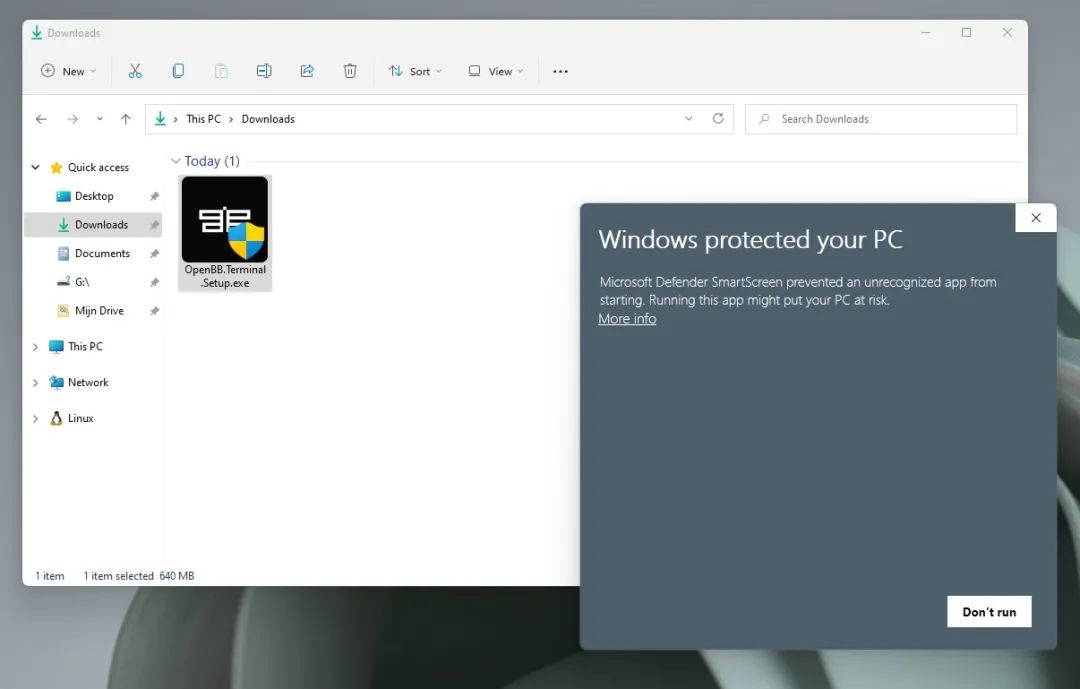The width and height of the screenshot is (1080, 689).
Task: Click 'This PC' in the address bar
Action: (203, 119)
